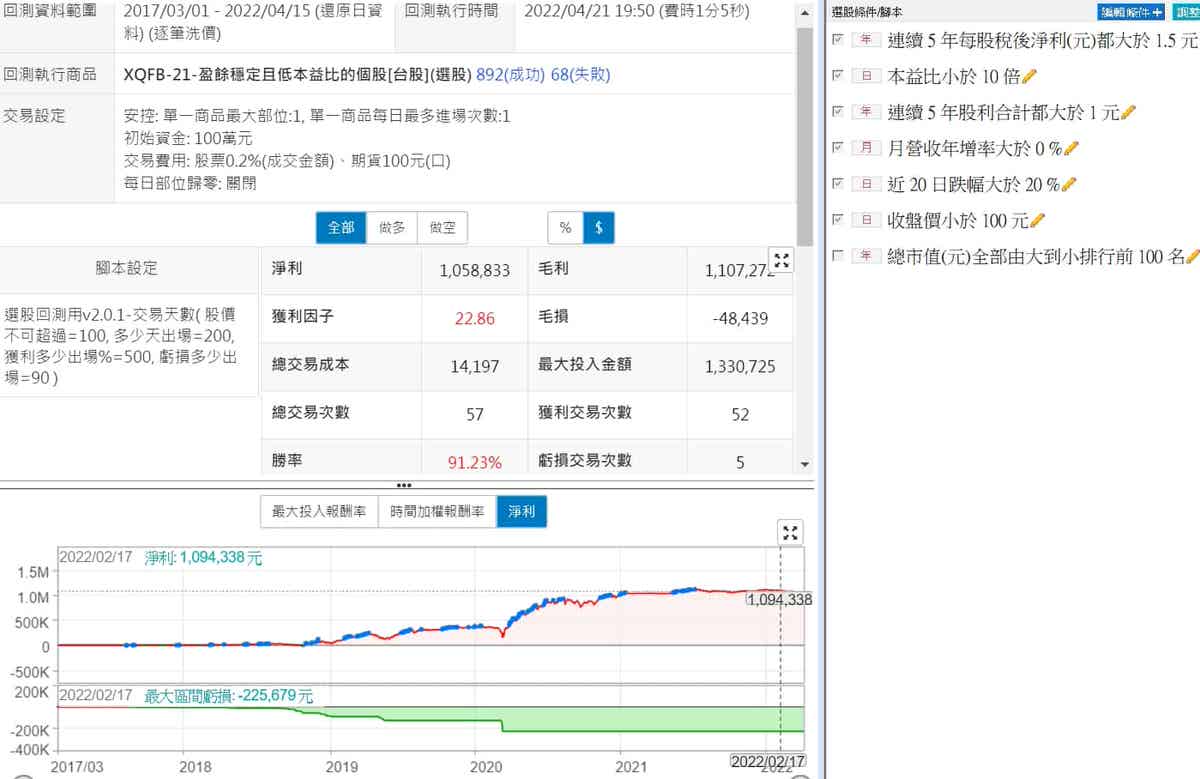Click the three-dot panel divider handle
The image size is (1200, 779).
tap(405, 485)
